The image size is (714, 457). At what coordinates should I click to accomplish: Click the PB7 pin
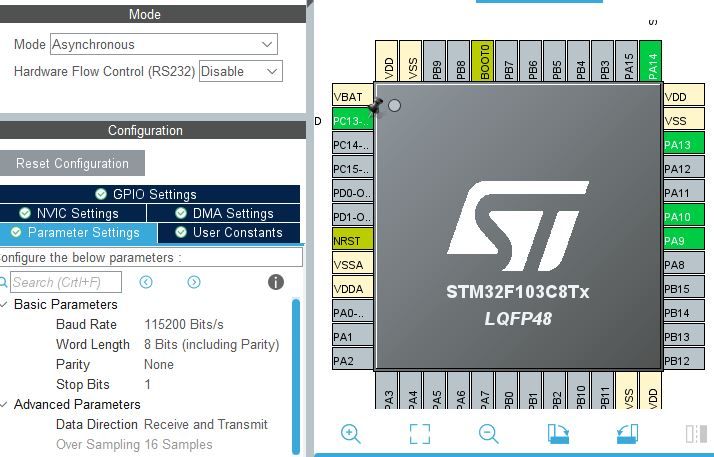pyautogui.click(x=507, y=61)
